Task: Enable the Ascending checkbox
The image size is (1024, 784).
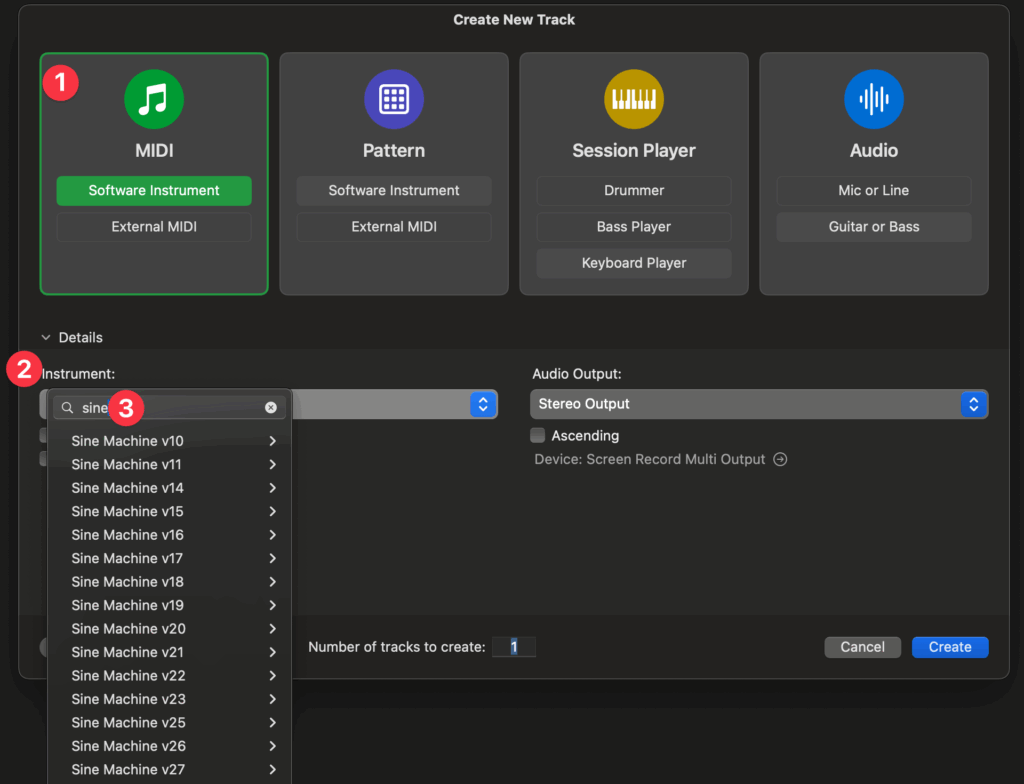Action: coord(538,436)
